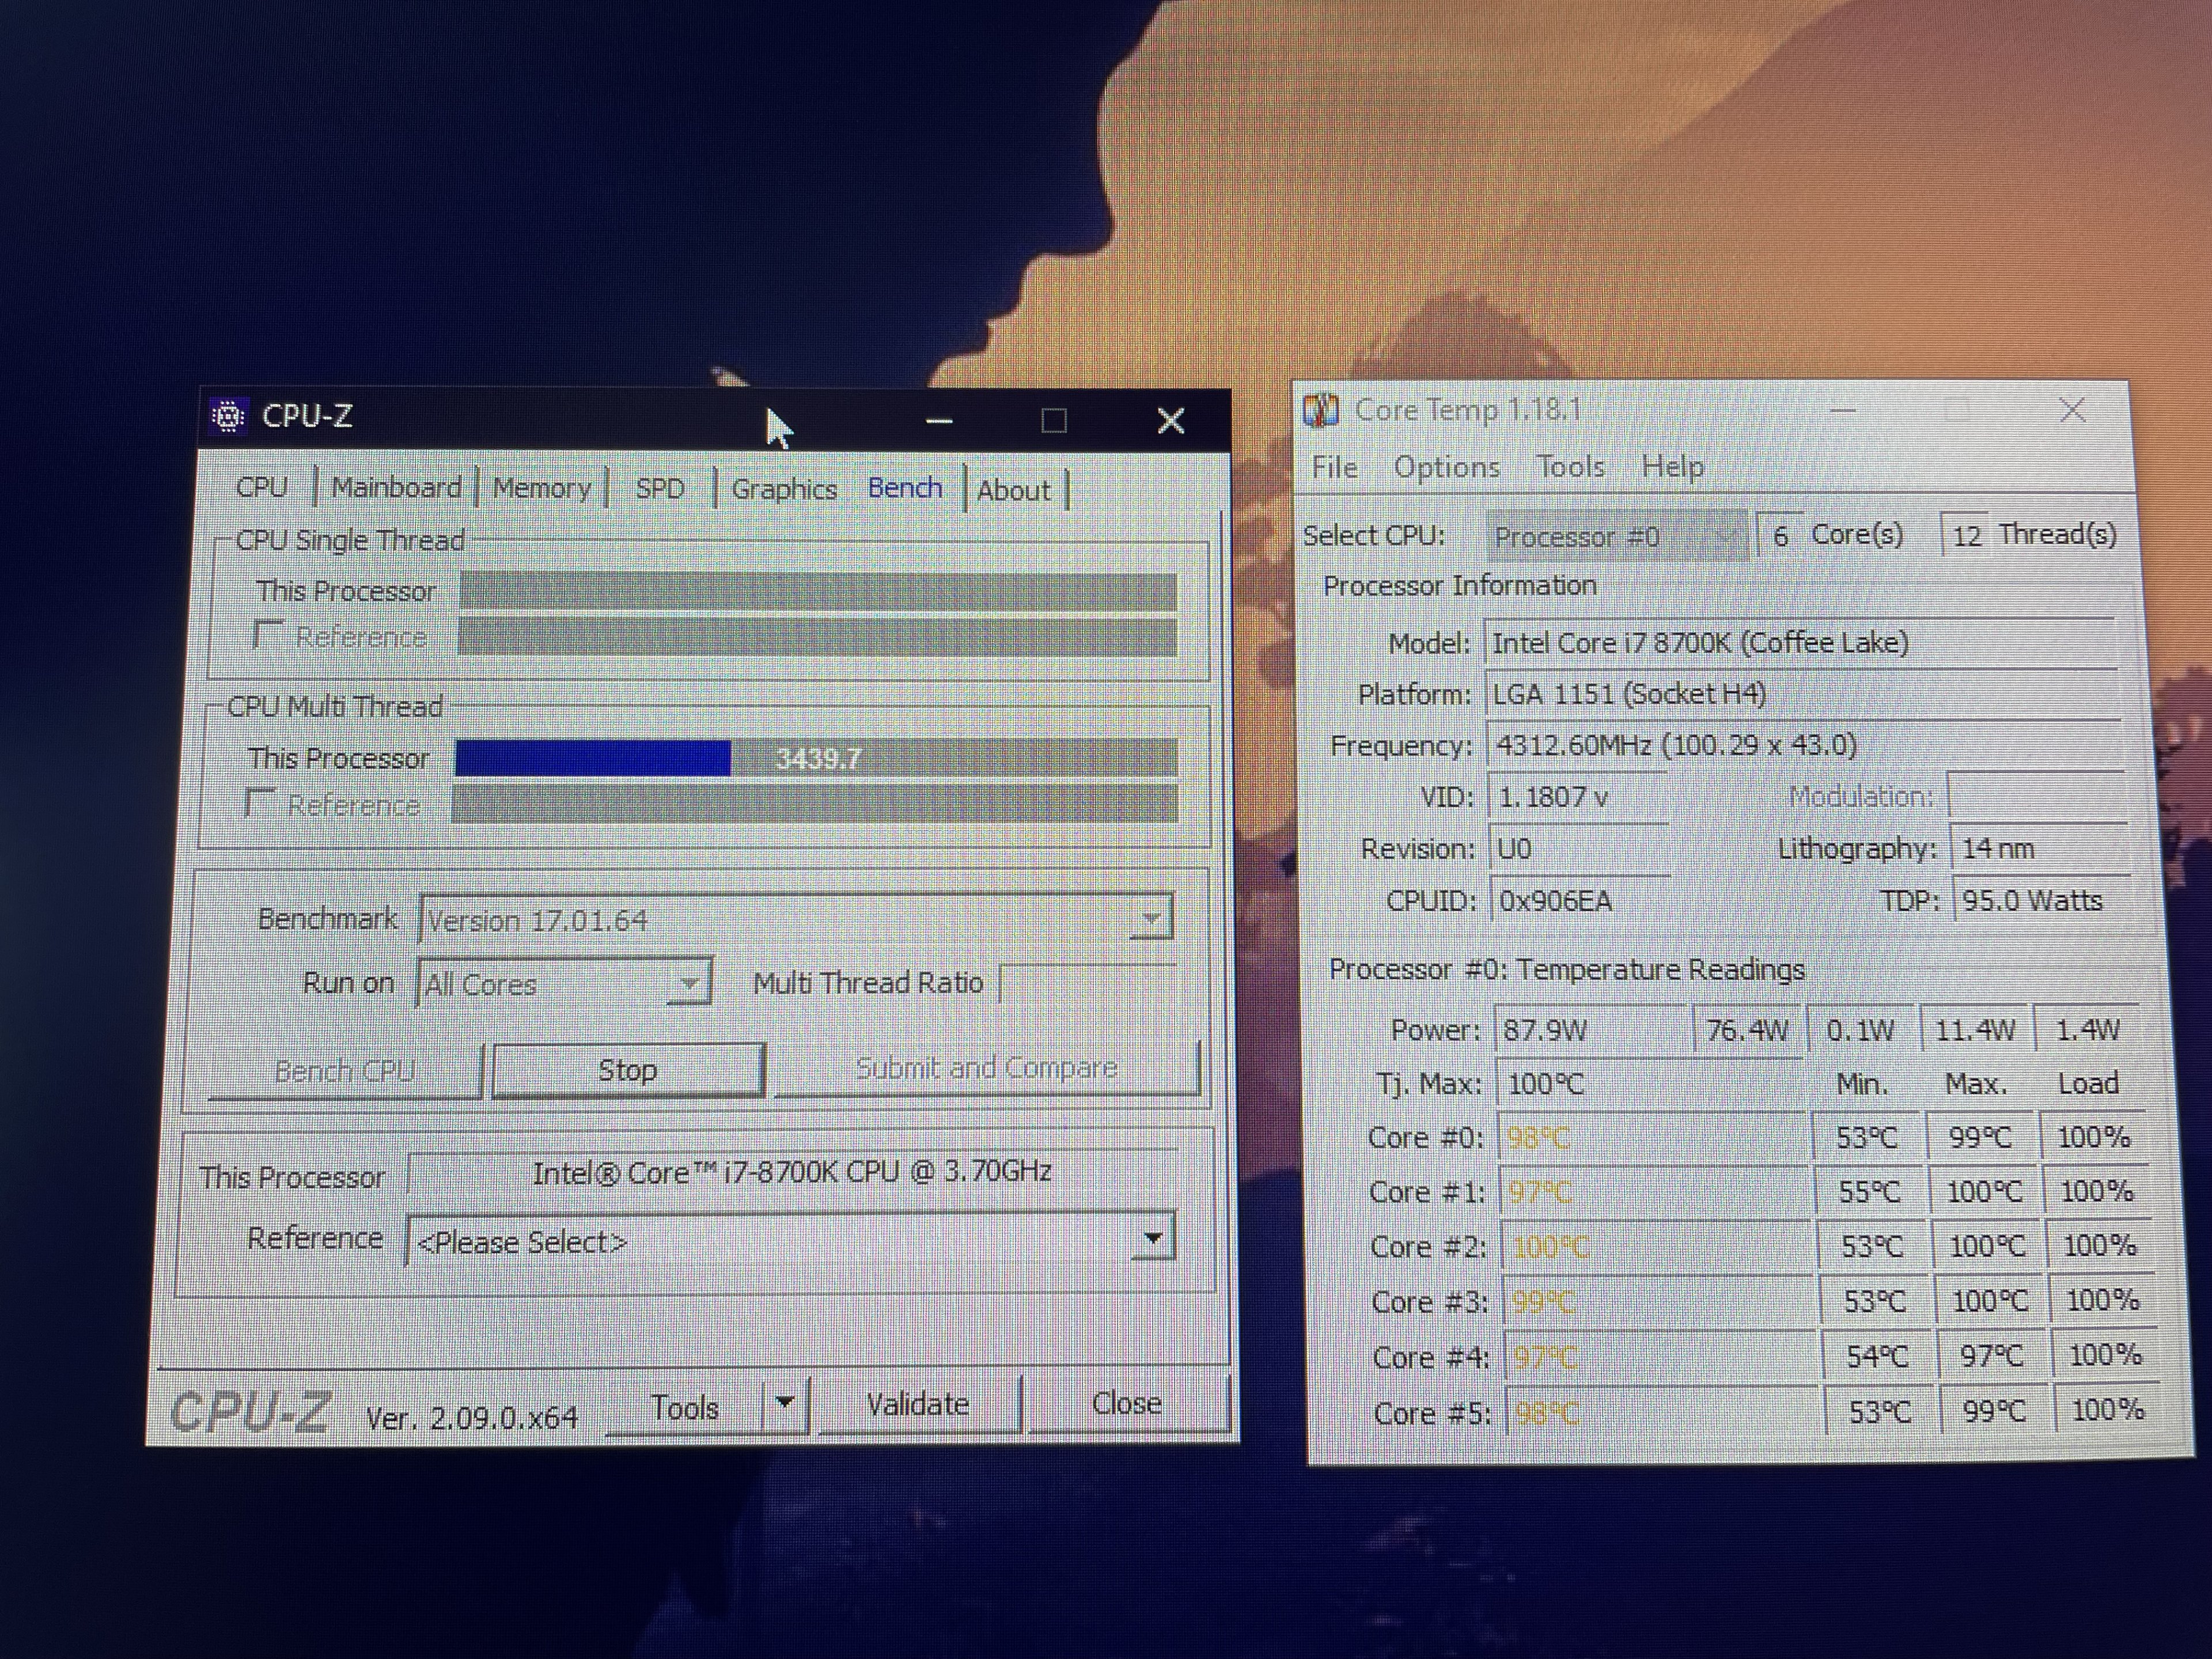Maximize the CPU-Z window

pos(1053,421)
